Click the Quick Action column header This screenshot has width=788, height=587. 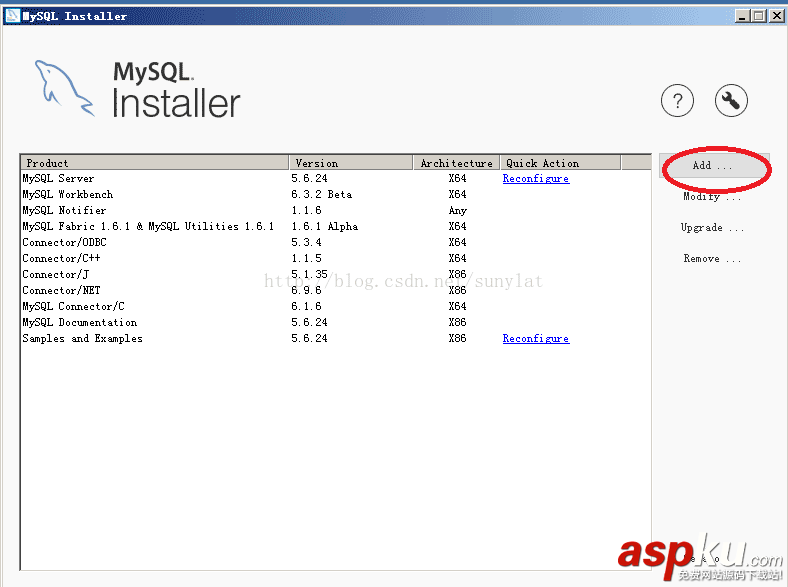coord(560,163)
